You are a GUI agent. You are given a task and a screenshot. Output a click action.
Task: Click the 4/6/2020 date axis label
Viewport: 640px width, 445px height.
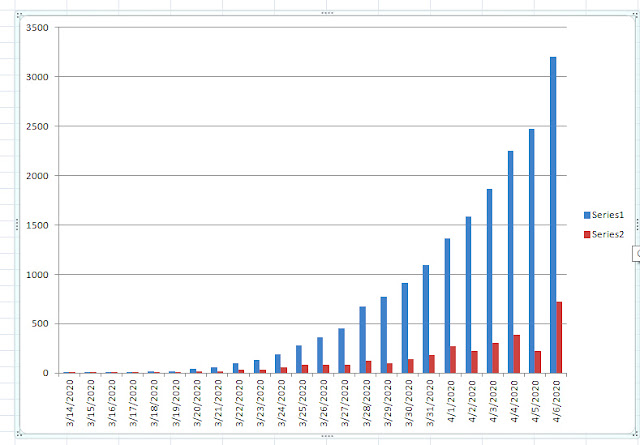tap(557, 401)
